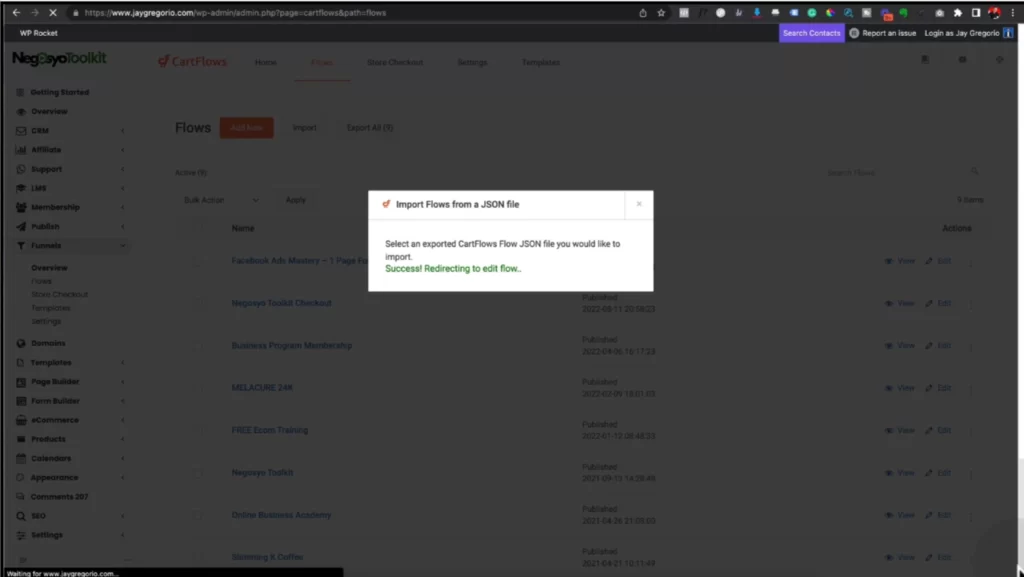Click Calendars sidebar icon

click(21, 458)
